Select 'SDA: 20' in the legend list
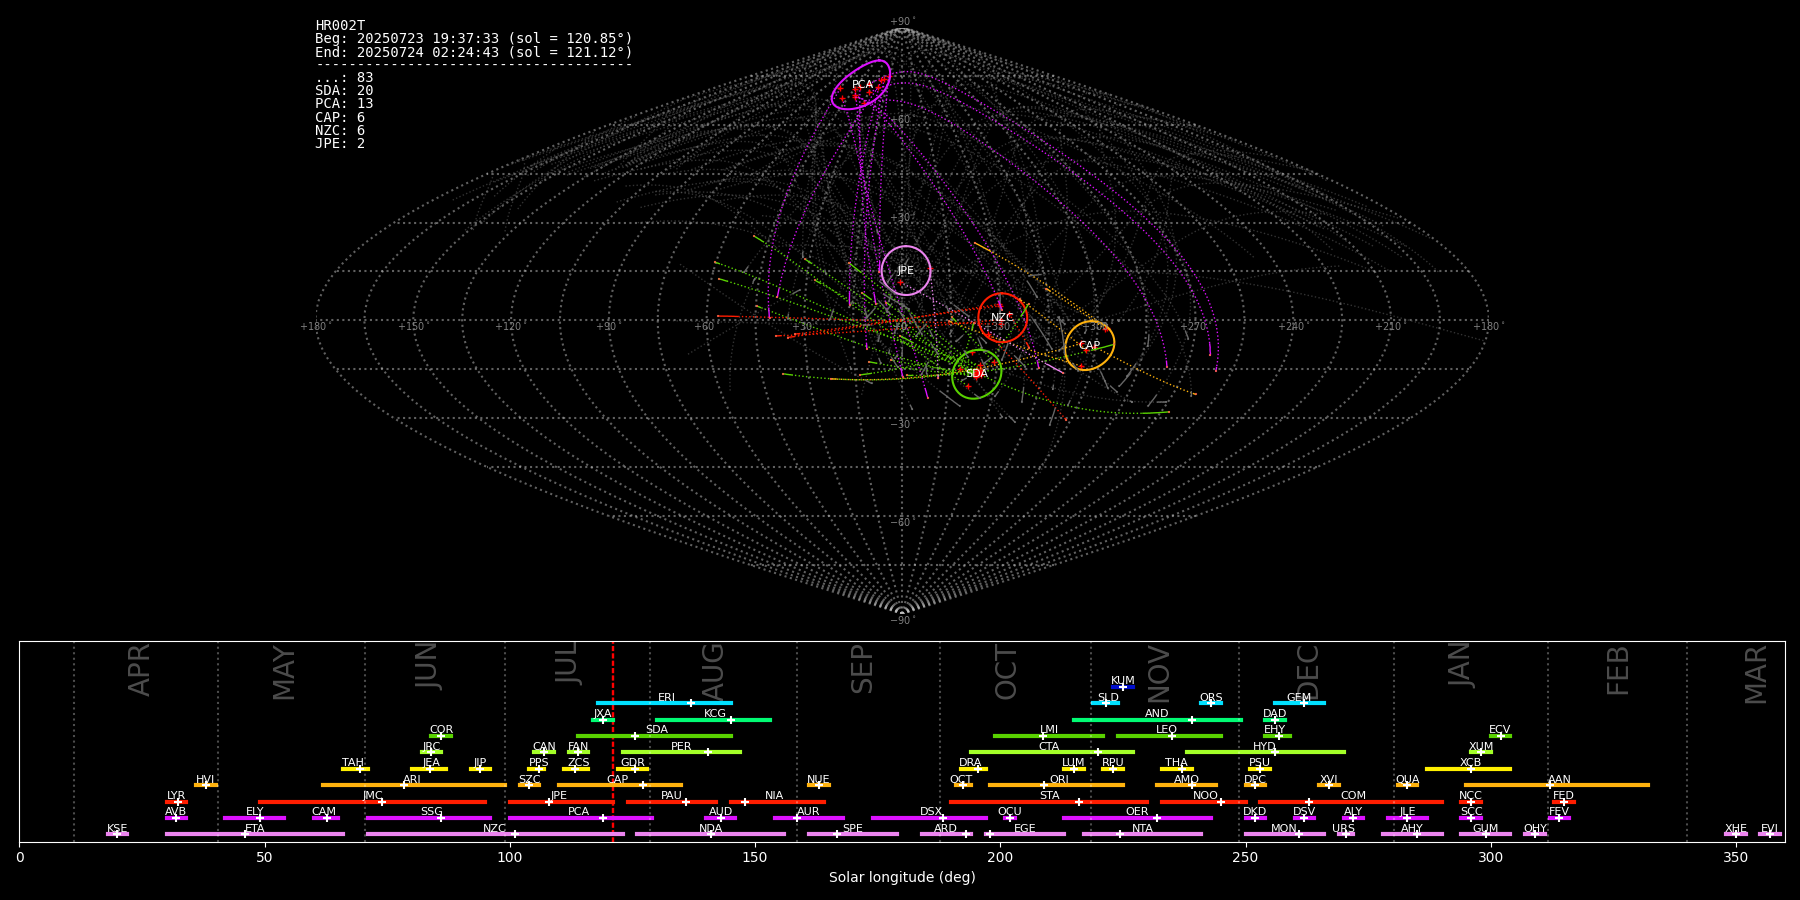 (x=344, y=91)
